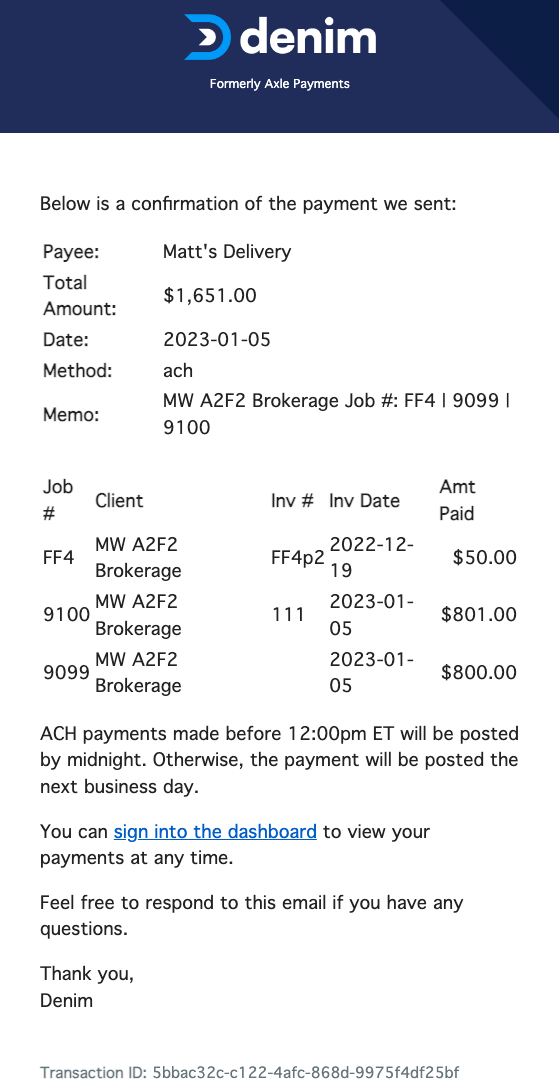Screen dimensions: 559x1084
Task: Click the payment method value ach
Action: [178, 371]
